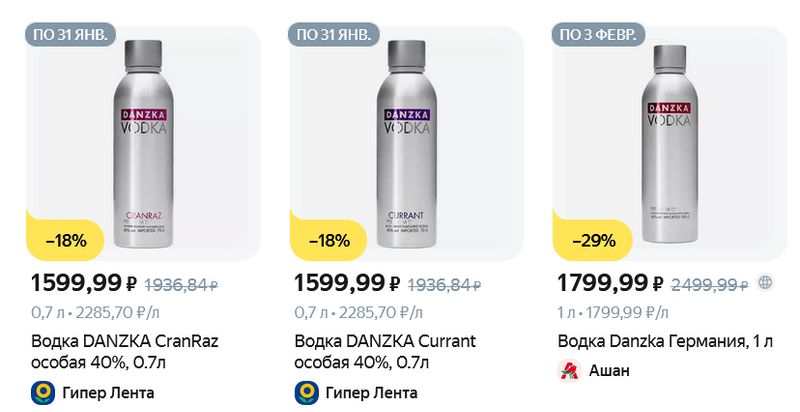Click the Гипер Лента logo under CranRaz vodka
This screenshot has height=412, width=800.
pos(42,391)
